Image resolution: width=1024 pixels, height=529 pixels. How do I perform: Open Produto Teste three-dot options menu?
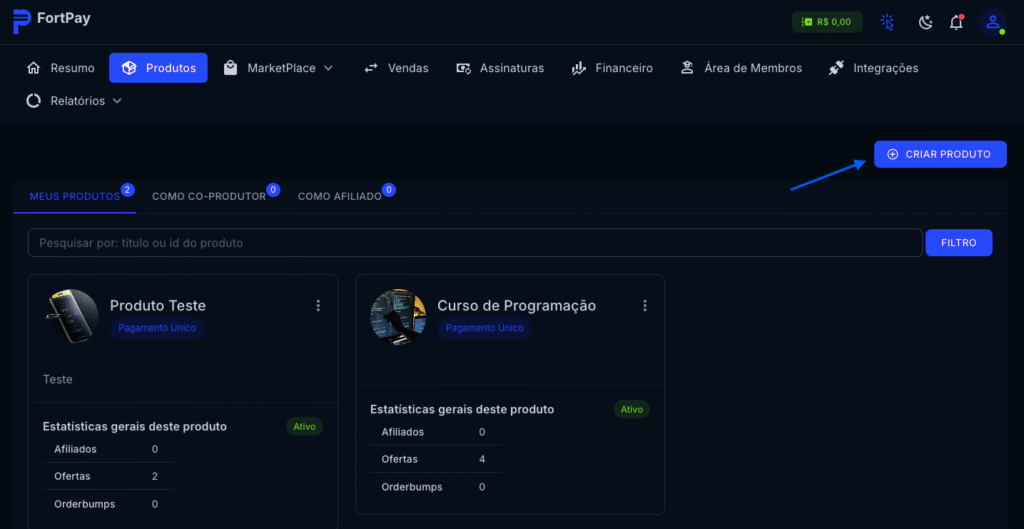pyautogui.click(x=318, y=306)
